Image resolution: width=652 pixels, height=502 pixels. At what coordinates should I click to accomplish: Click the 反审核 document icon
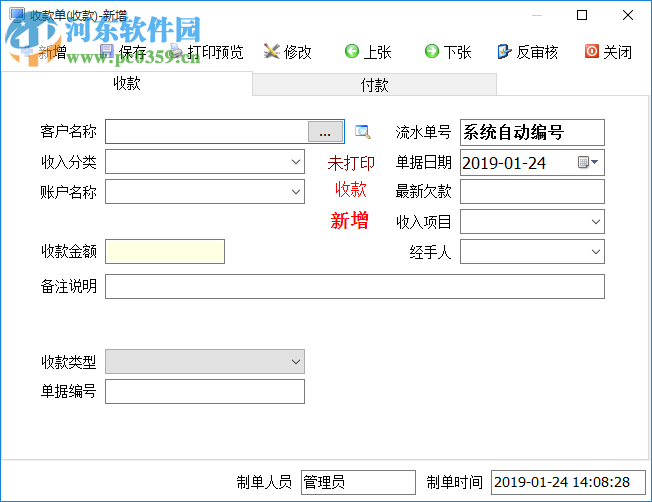click(x=504, y=52)
